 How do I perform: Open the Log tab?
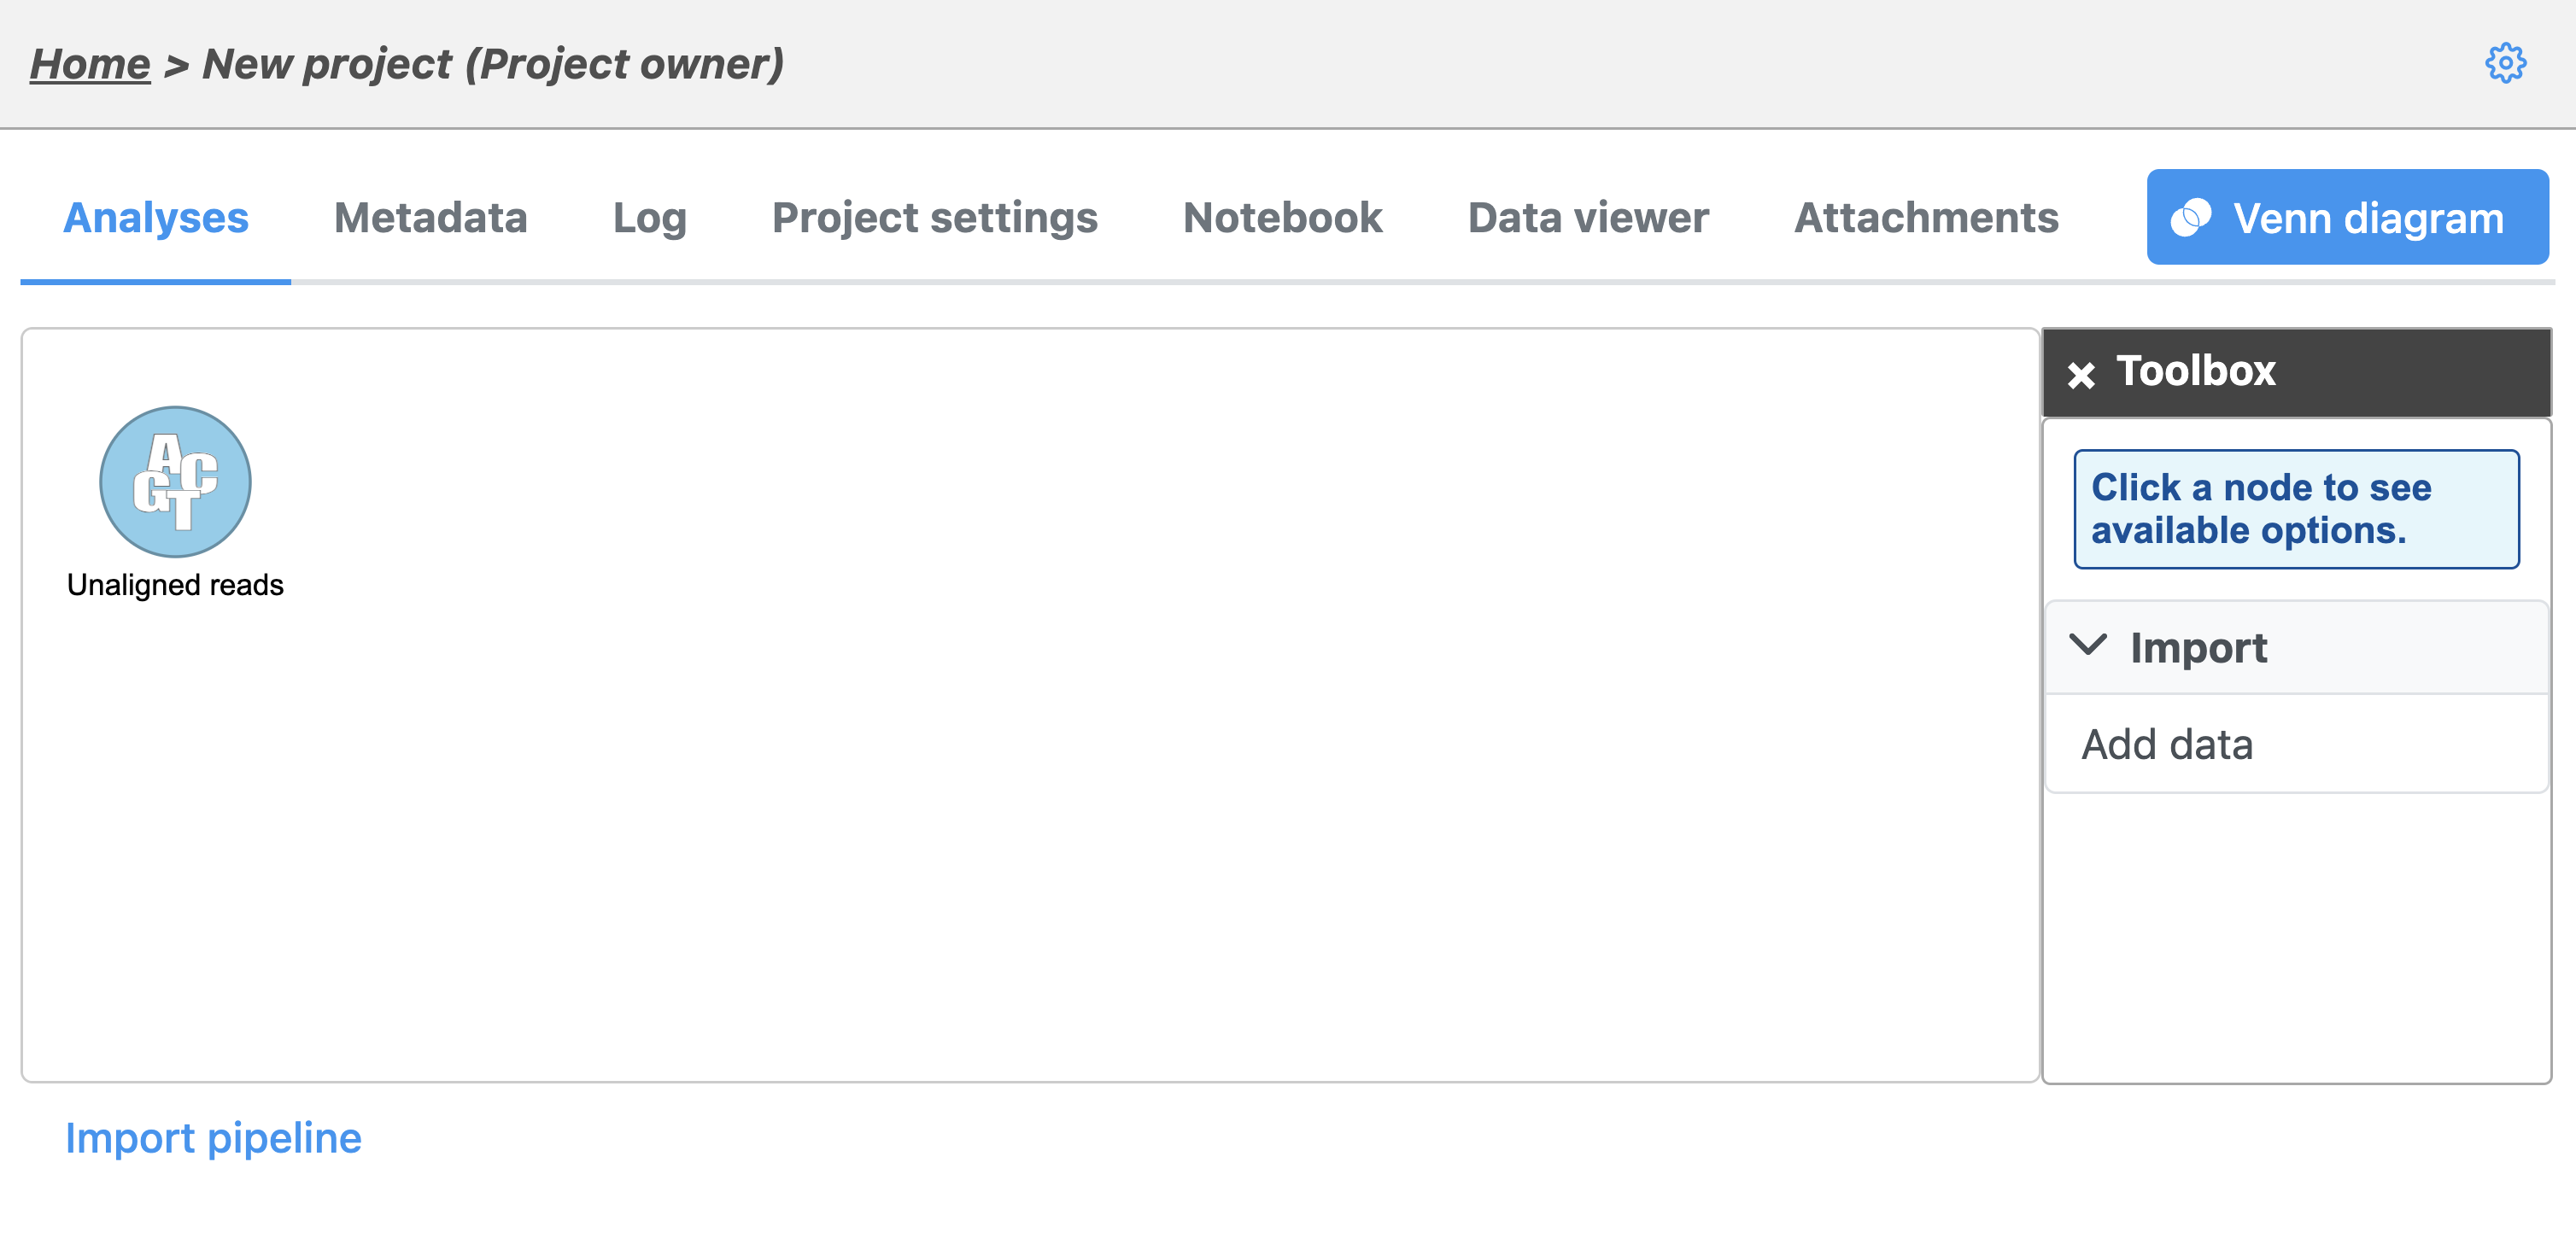649,217
